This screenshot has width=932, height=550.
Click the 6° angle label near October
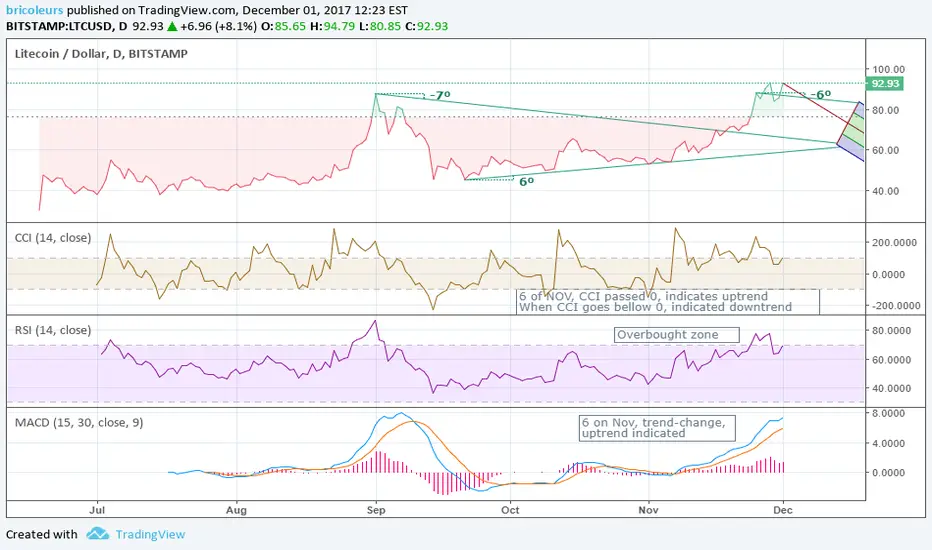pos(527,181)
